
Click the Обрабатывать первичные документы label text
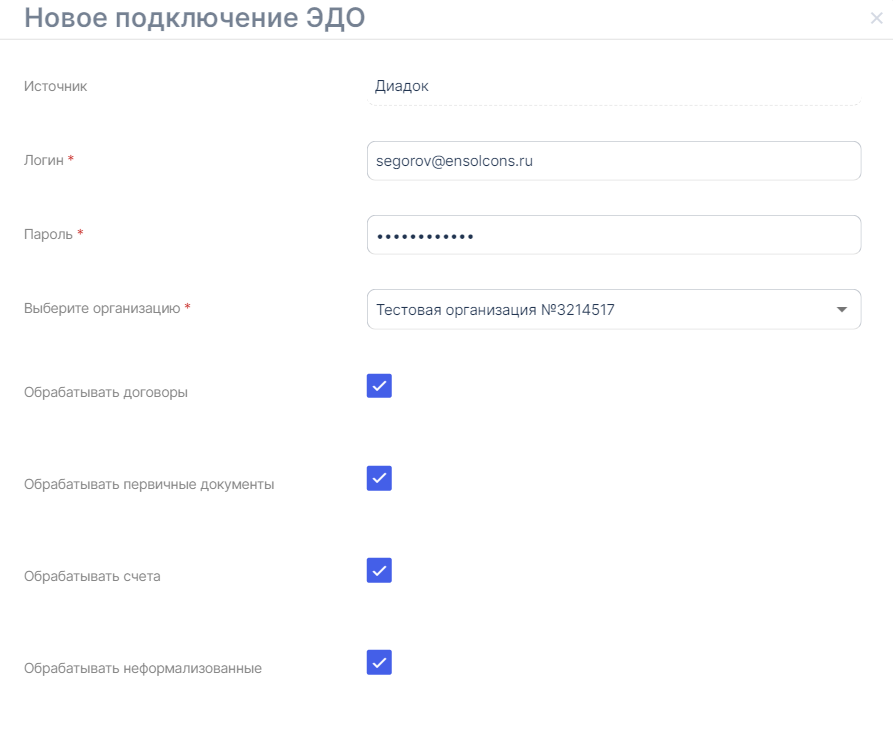(148, 484)
